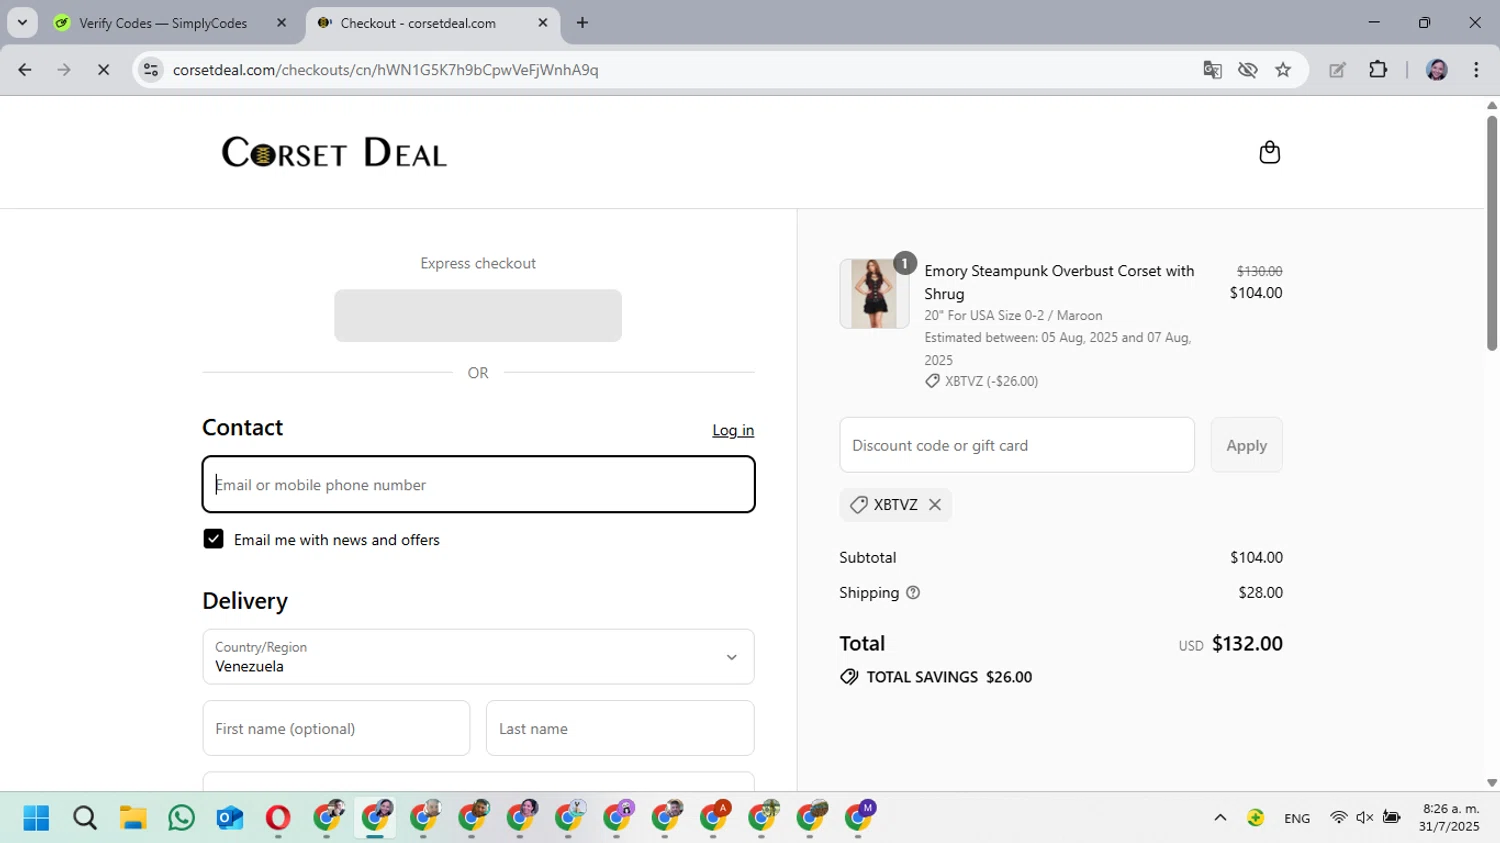Click the battery status icon

coord(1391,818)
